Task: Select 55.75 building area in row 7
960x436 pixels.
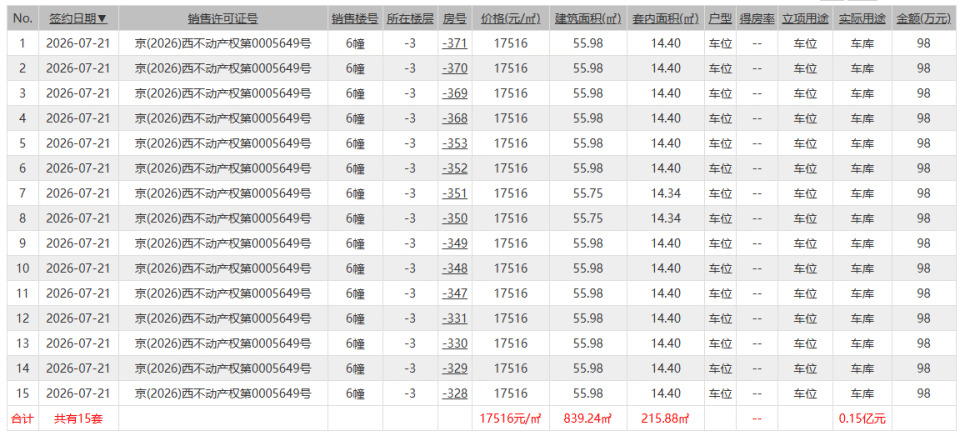Action: coord(588,194)
